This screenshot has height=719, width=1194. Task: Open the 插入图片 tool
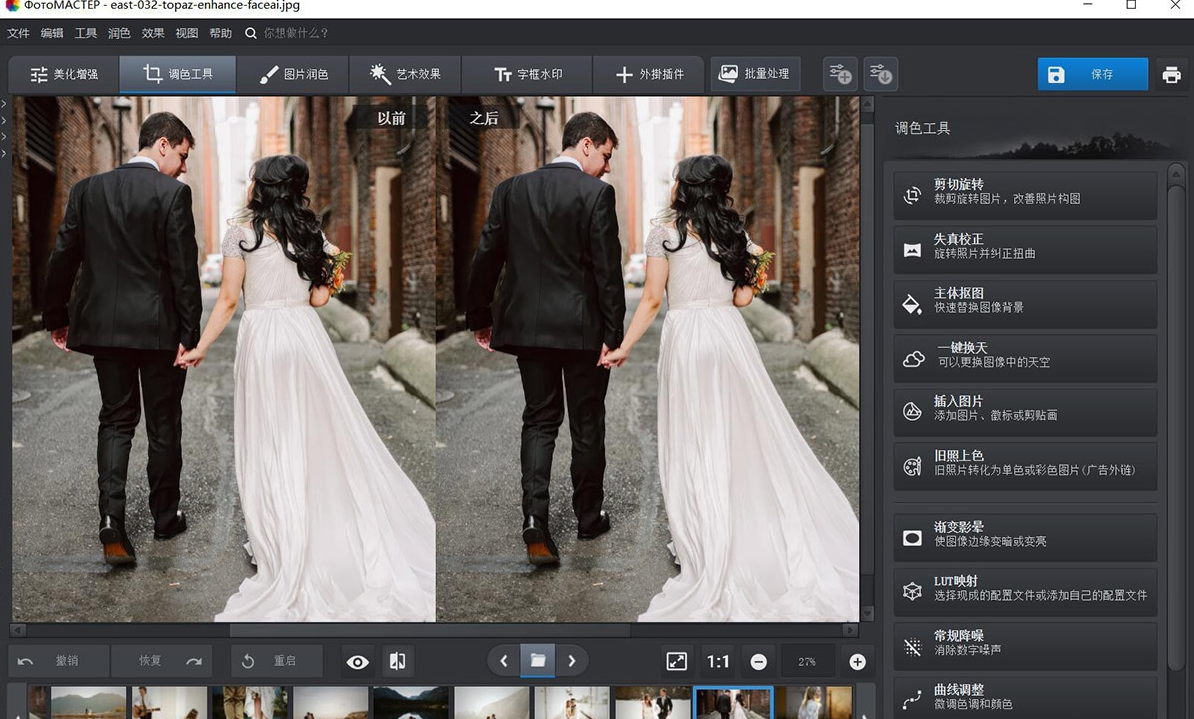point(1025,412)
